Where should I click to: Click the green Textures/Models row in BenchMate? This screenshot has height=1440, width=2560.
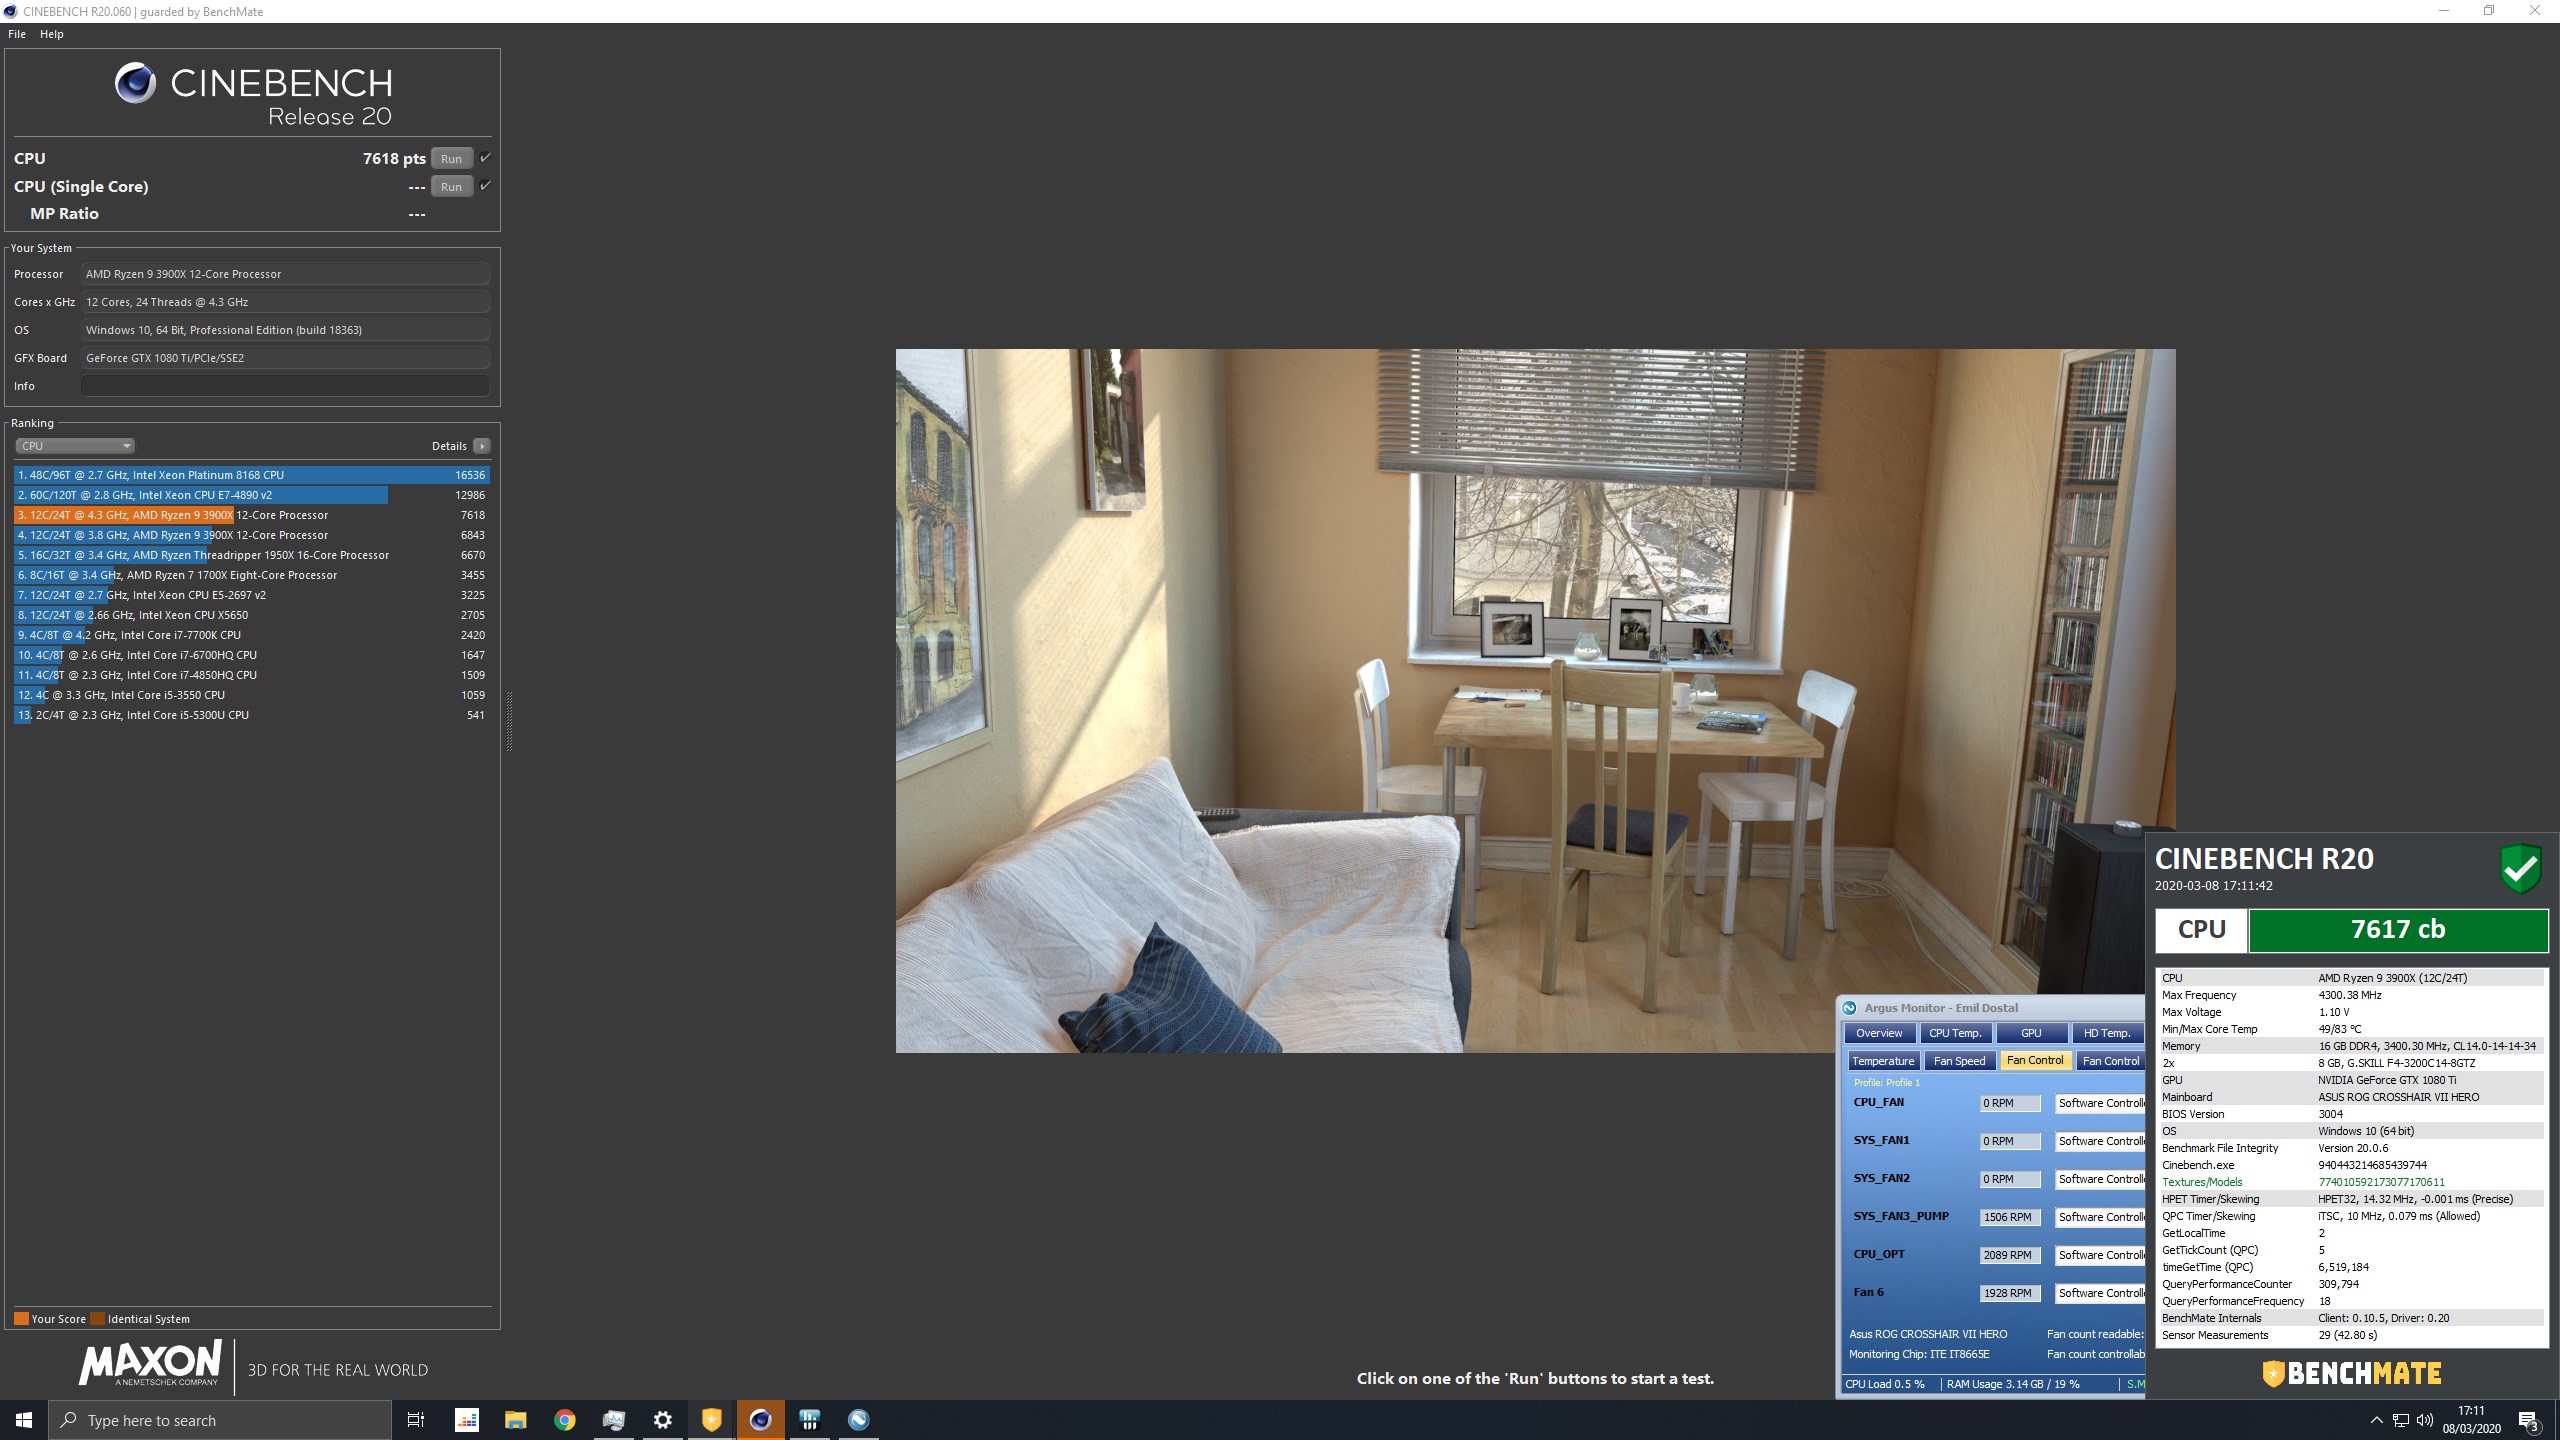click(2350, 1182)
